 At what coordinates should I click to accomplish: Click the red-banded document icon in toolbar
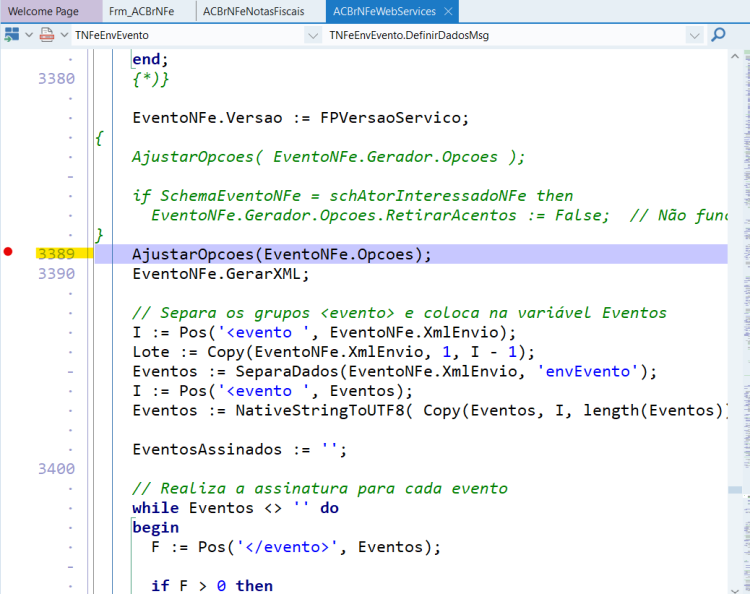[x=47, y=35]
